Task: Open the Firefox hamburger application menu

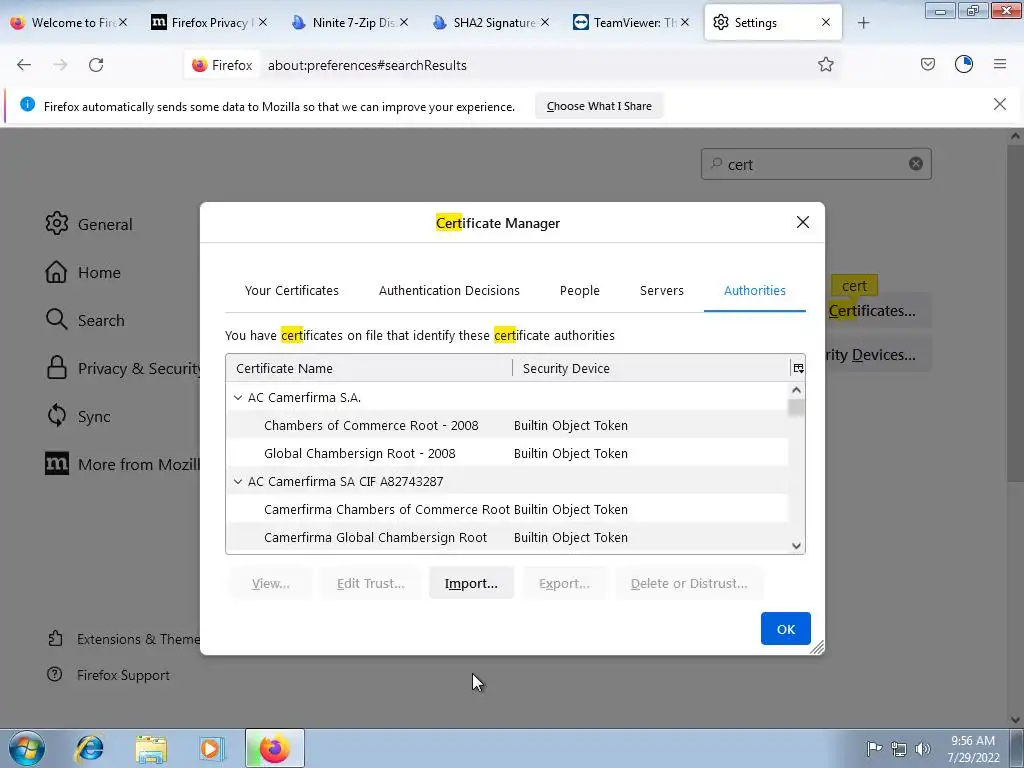Action: pyautogui.click(x=1000, y=64)
